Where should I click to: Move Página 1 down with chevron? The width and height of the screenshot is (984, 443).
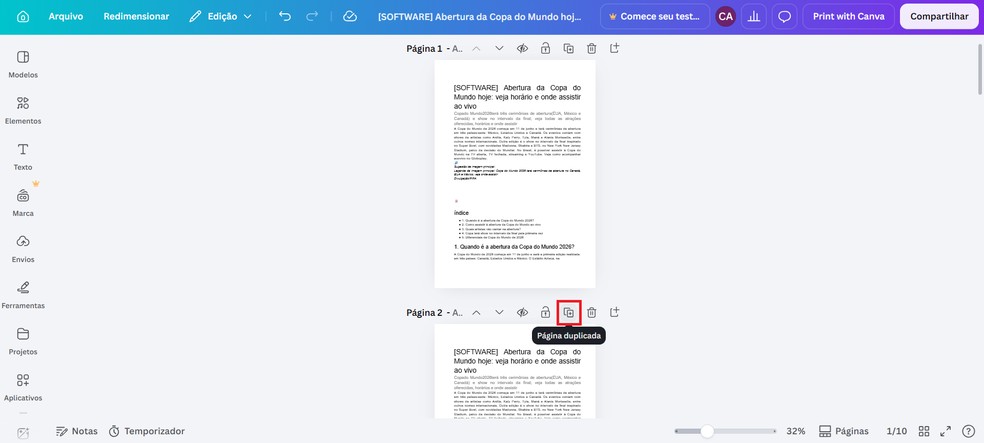(499, 48)
